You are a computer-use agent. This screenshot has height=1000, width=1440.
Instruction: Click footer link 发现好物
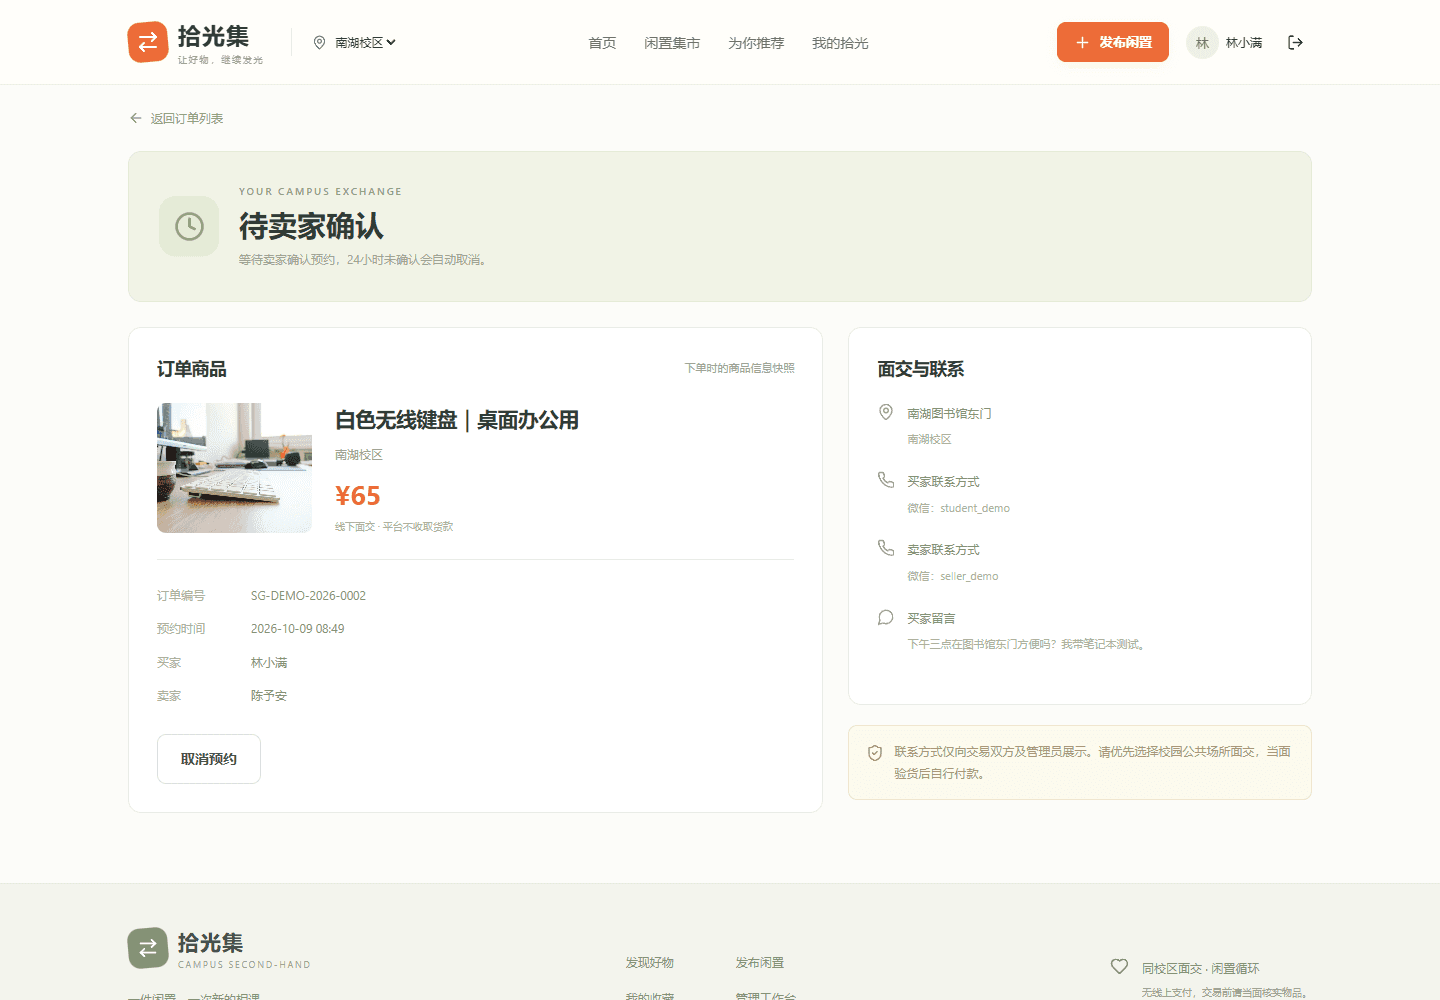click(650, 963)
